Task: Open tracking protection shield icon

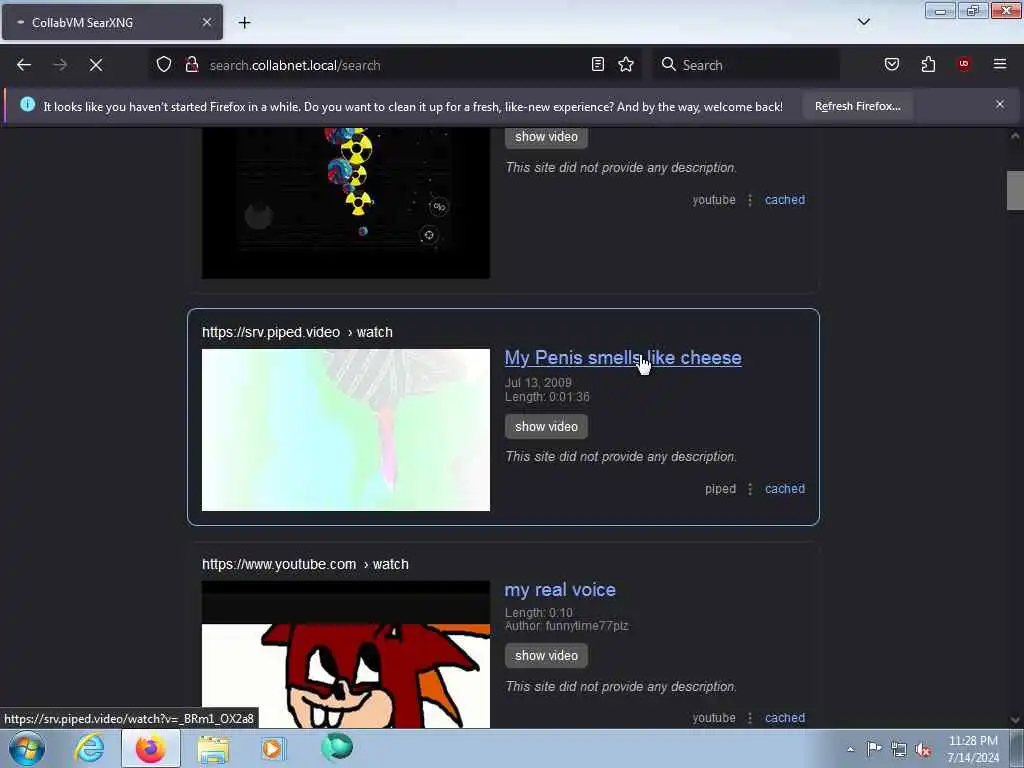Action: point(164,64)
